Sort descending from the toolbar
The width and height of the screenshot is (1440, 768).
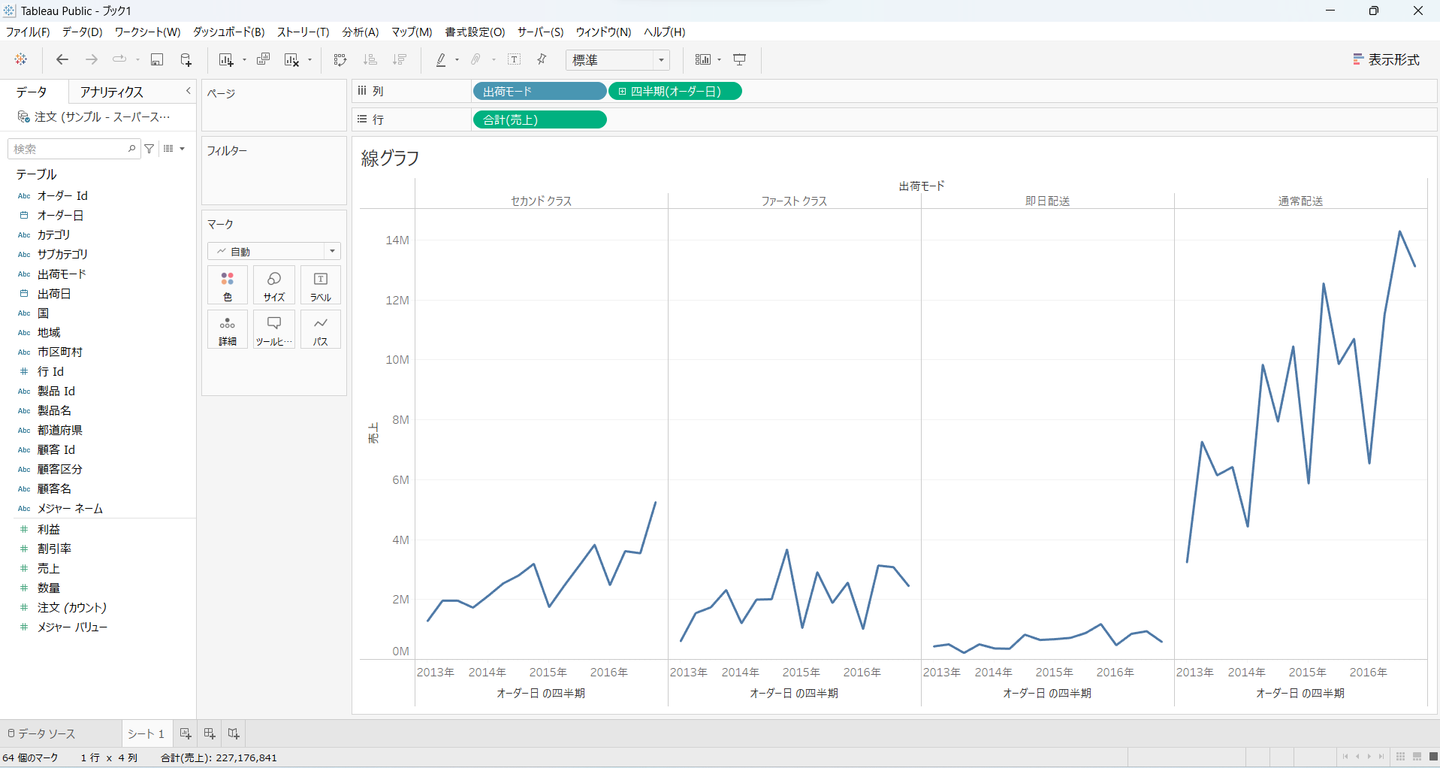400,60
